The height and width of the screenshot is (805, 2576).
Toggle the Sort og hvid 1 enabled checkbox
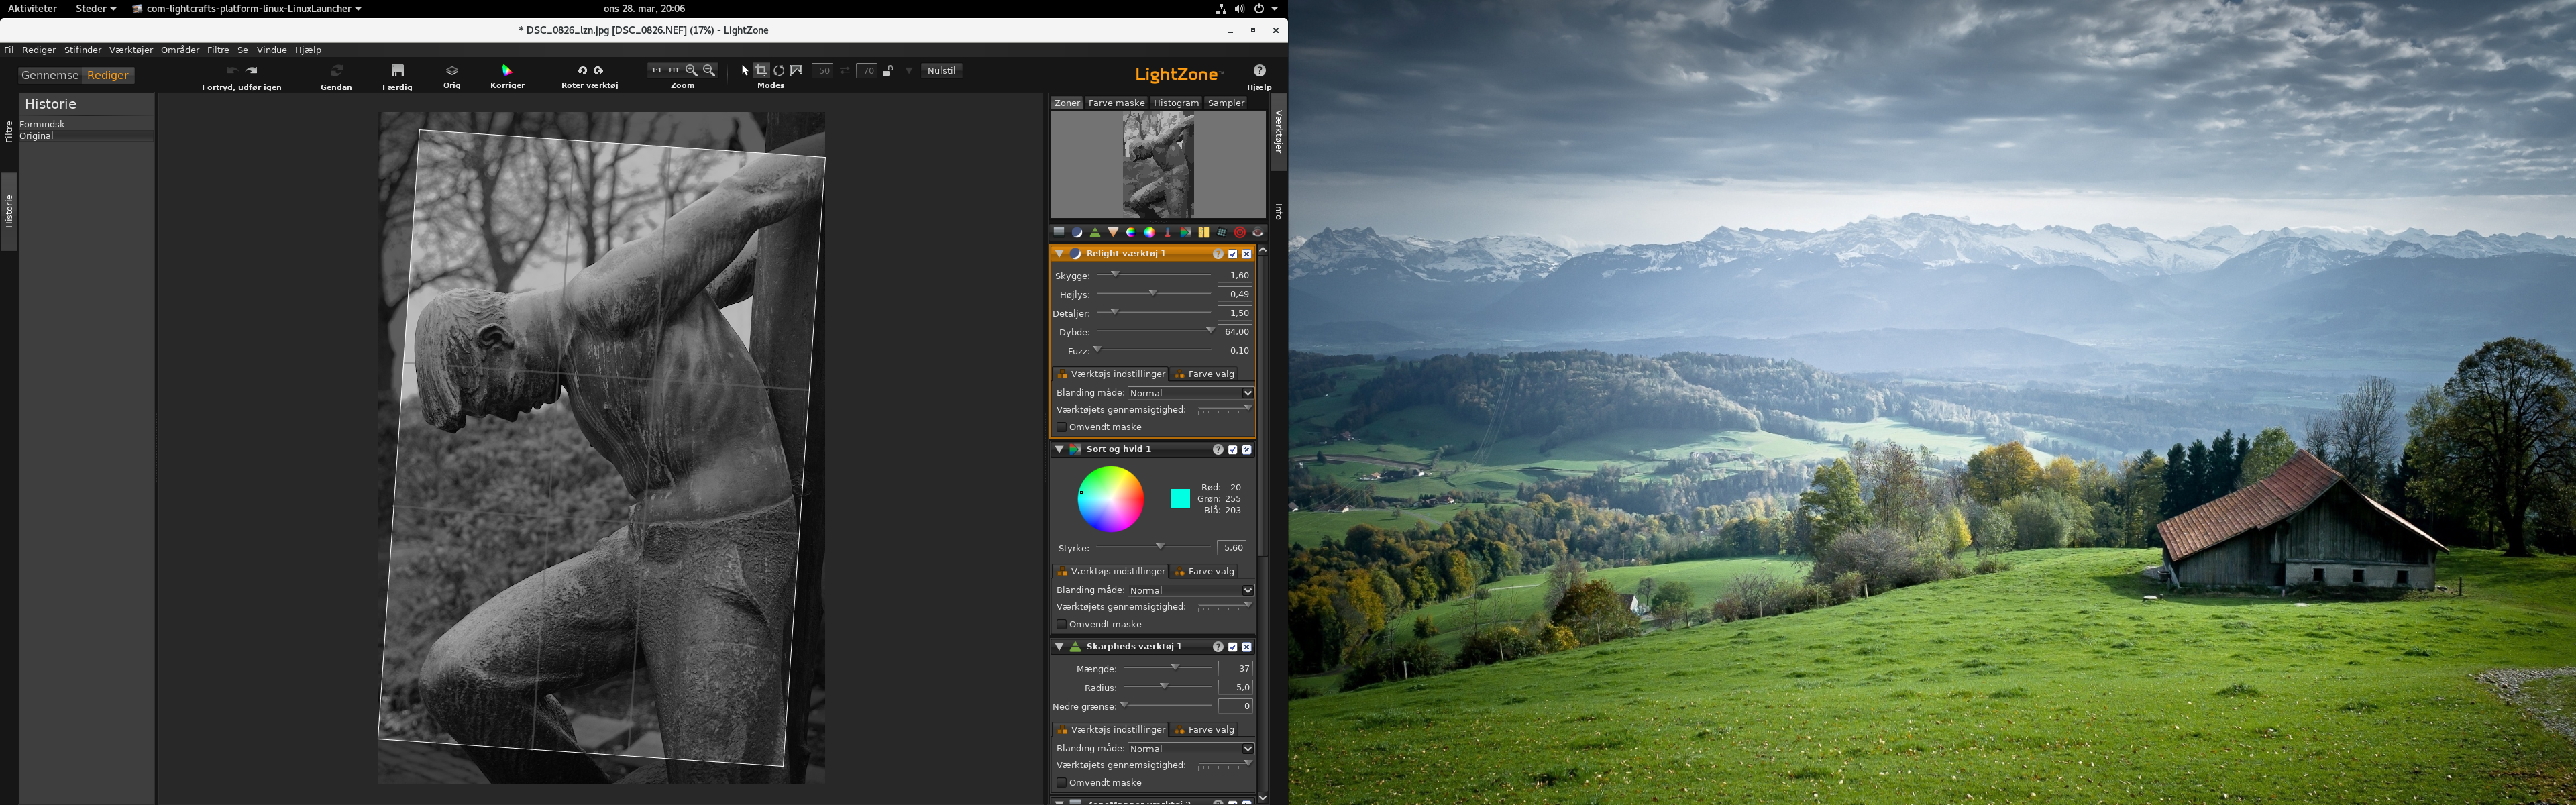click(1232, 450)
